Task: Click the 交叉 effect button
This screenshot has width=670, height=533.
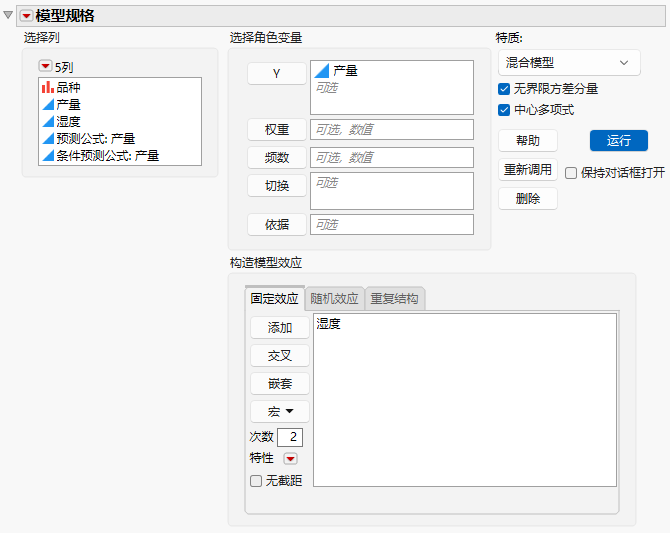Action: (x=280, y=356)
